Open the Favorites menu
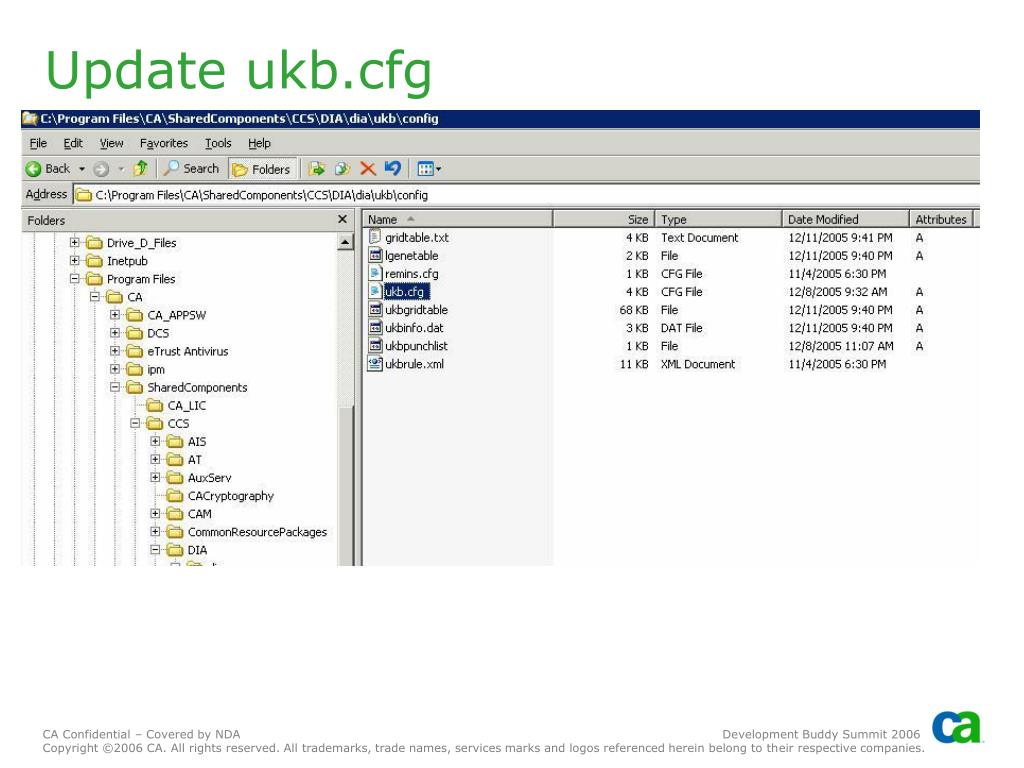Image resolution: width=1024 pixels, height=768 pixels. [x=164, y=143]
